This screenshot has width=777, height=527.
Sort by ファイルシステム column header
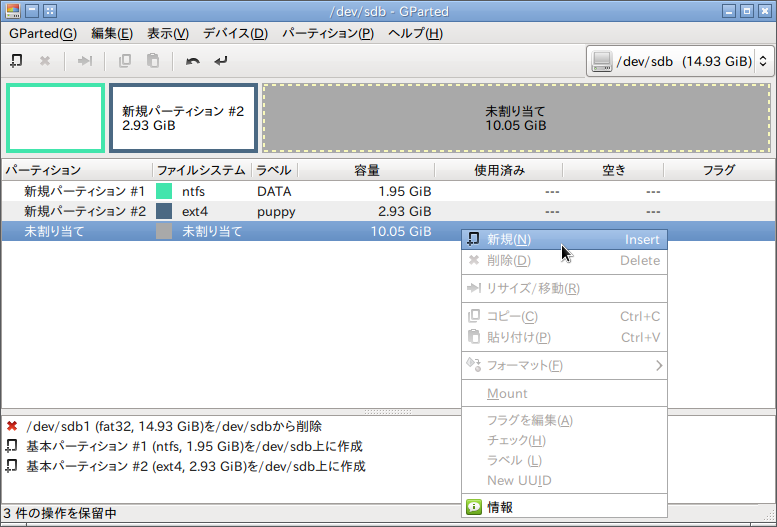(202, 170)
